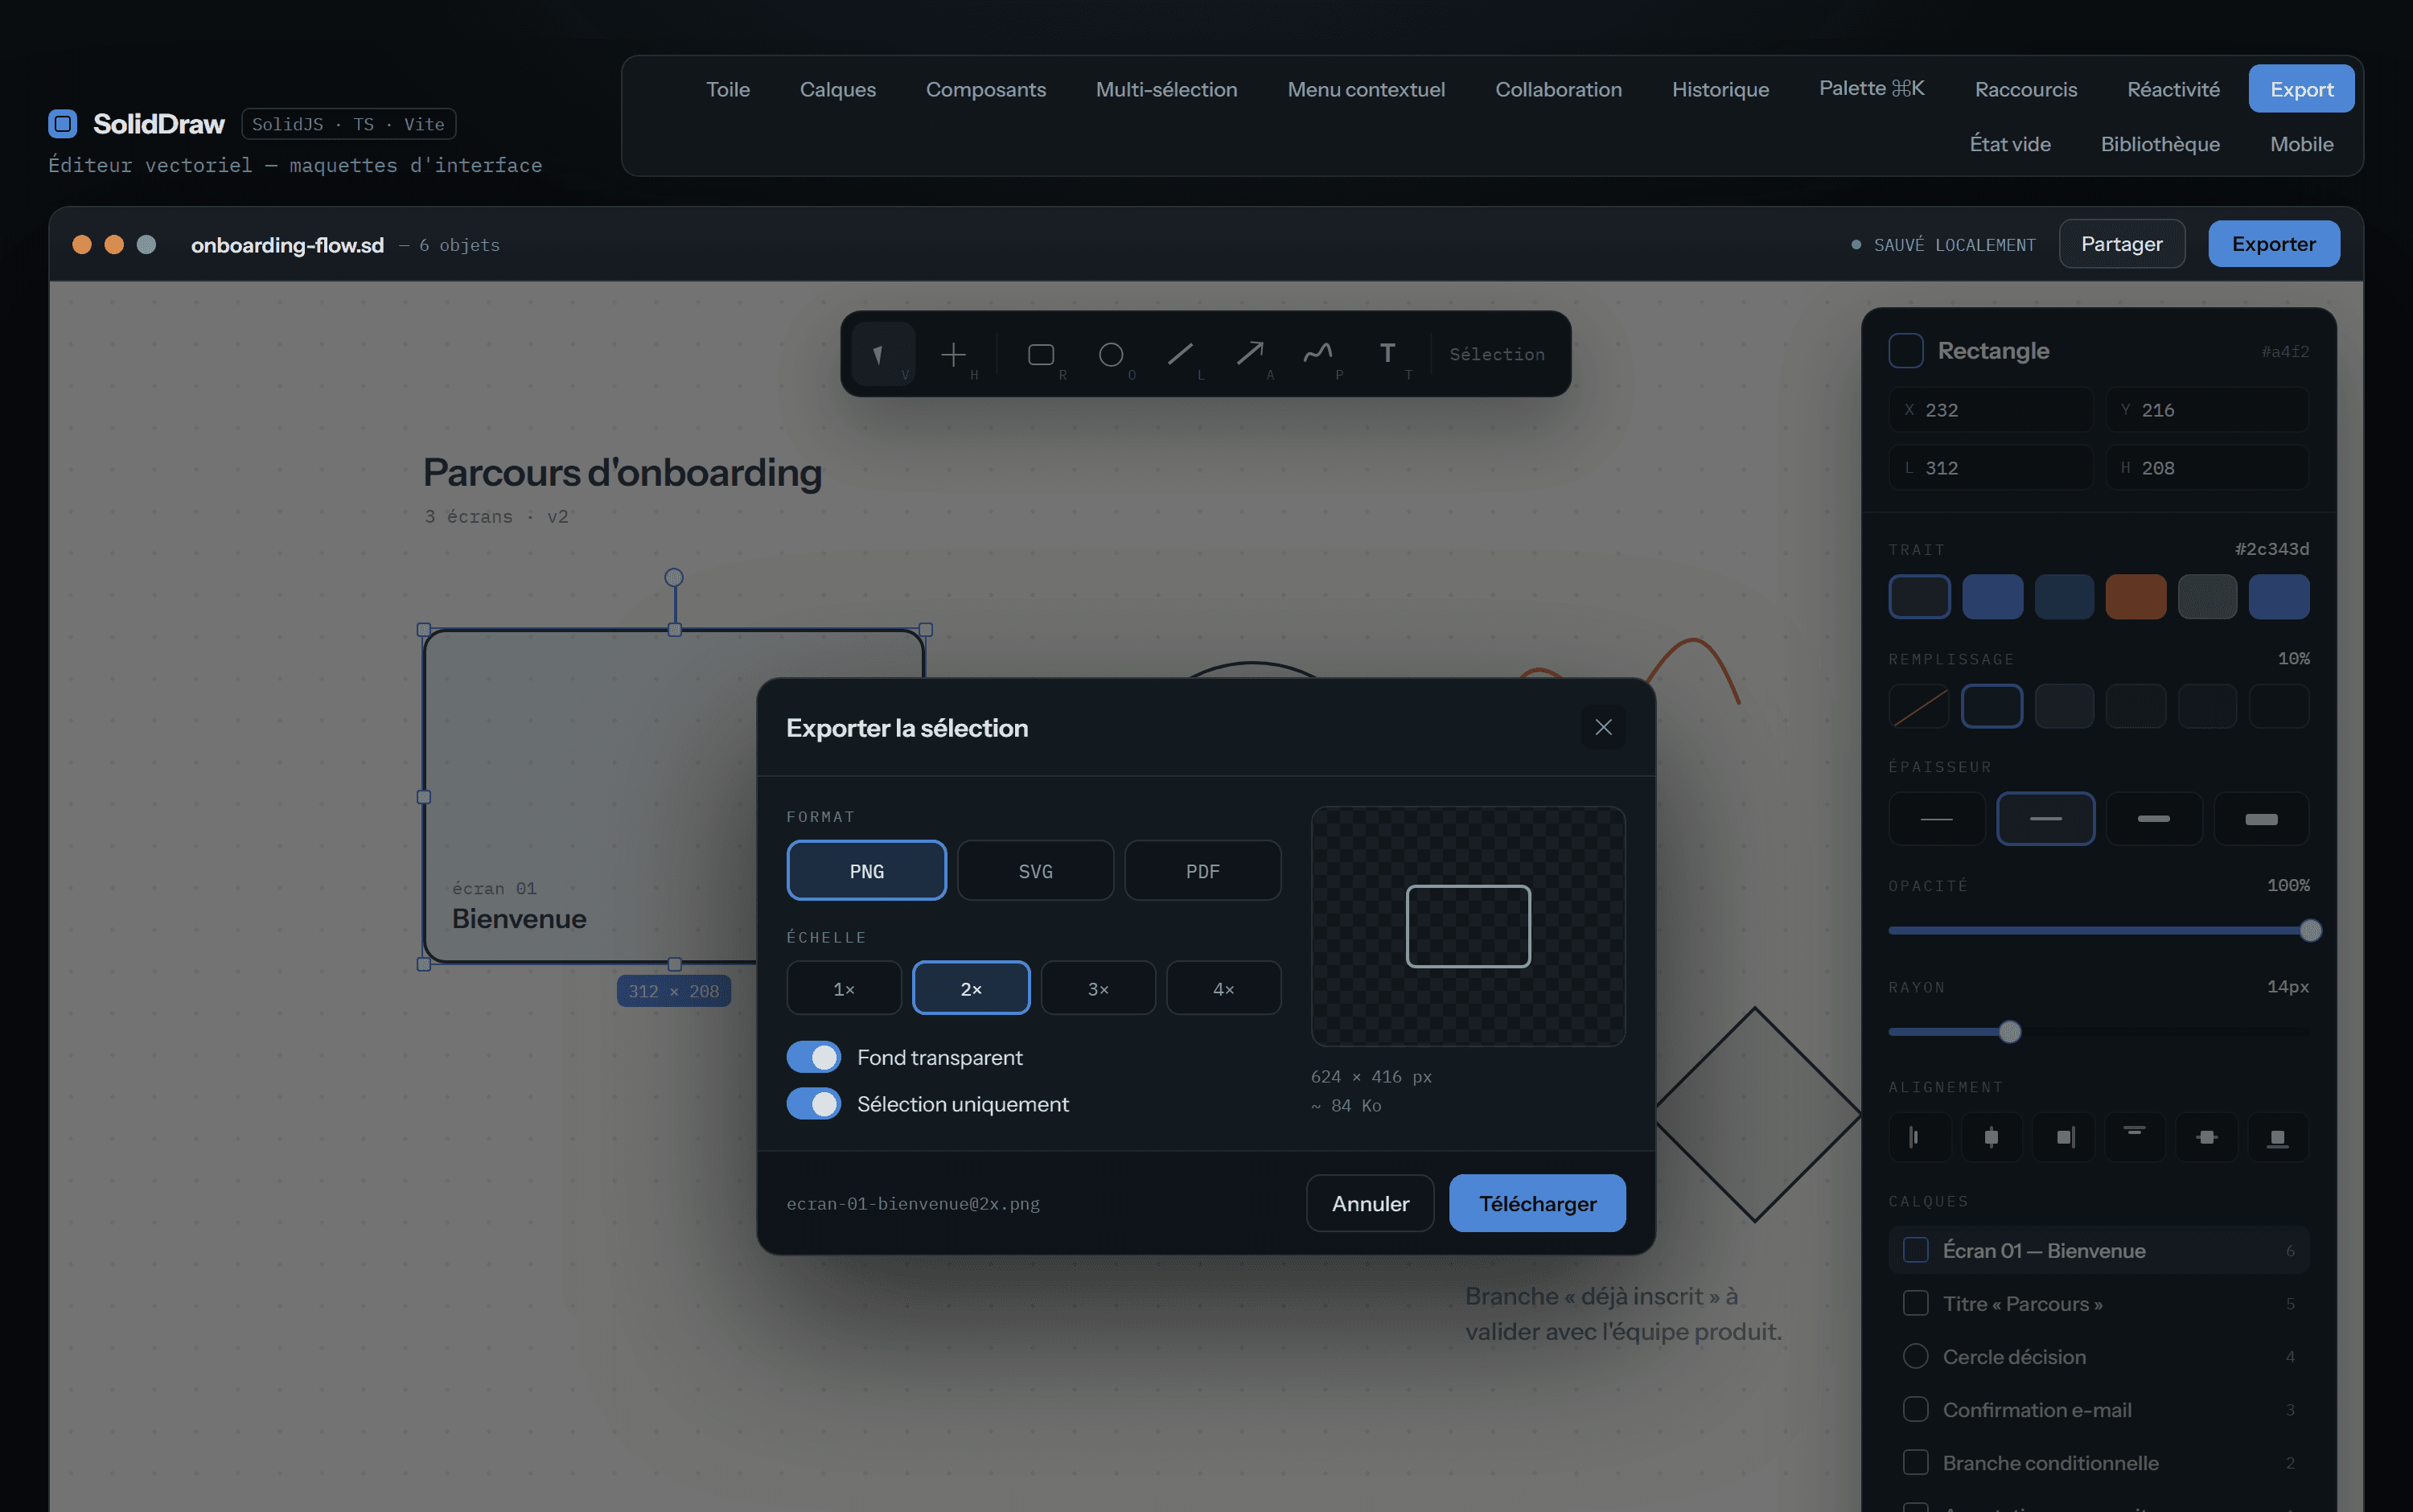Set export scale to 2×
Viewport: 2413px width, 1512px height.
tap(971, 988)
